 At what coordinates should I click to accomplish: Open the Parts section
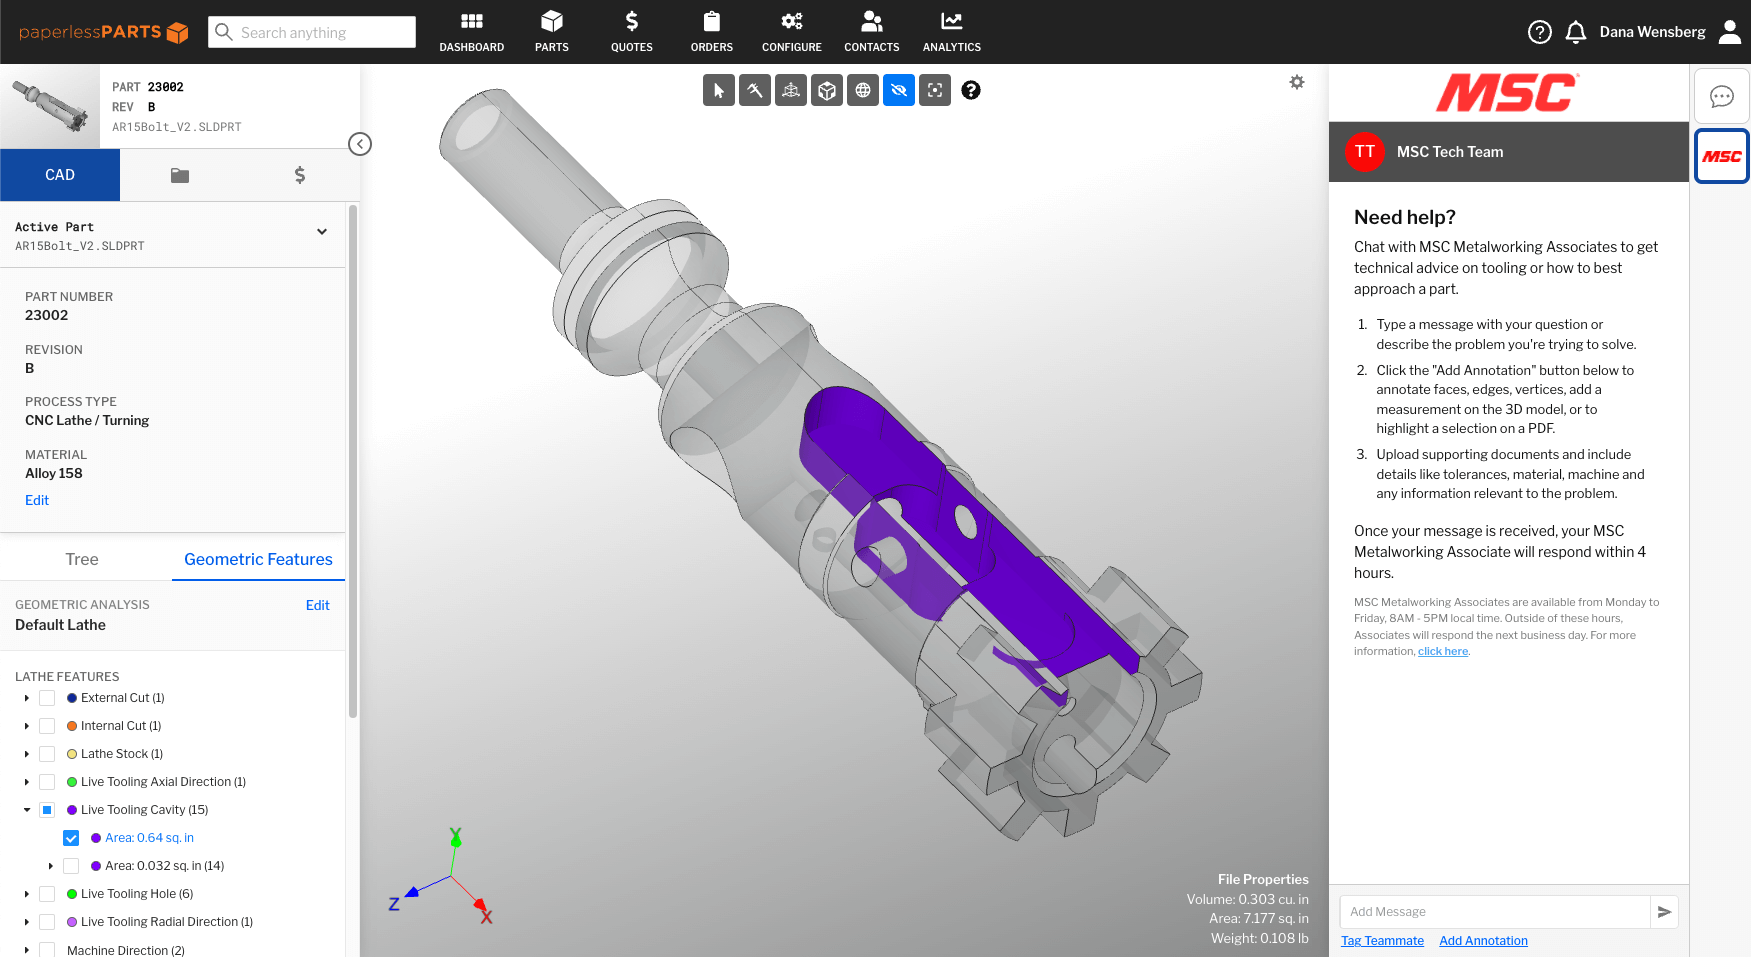[x=552, y=32]
